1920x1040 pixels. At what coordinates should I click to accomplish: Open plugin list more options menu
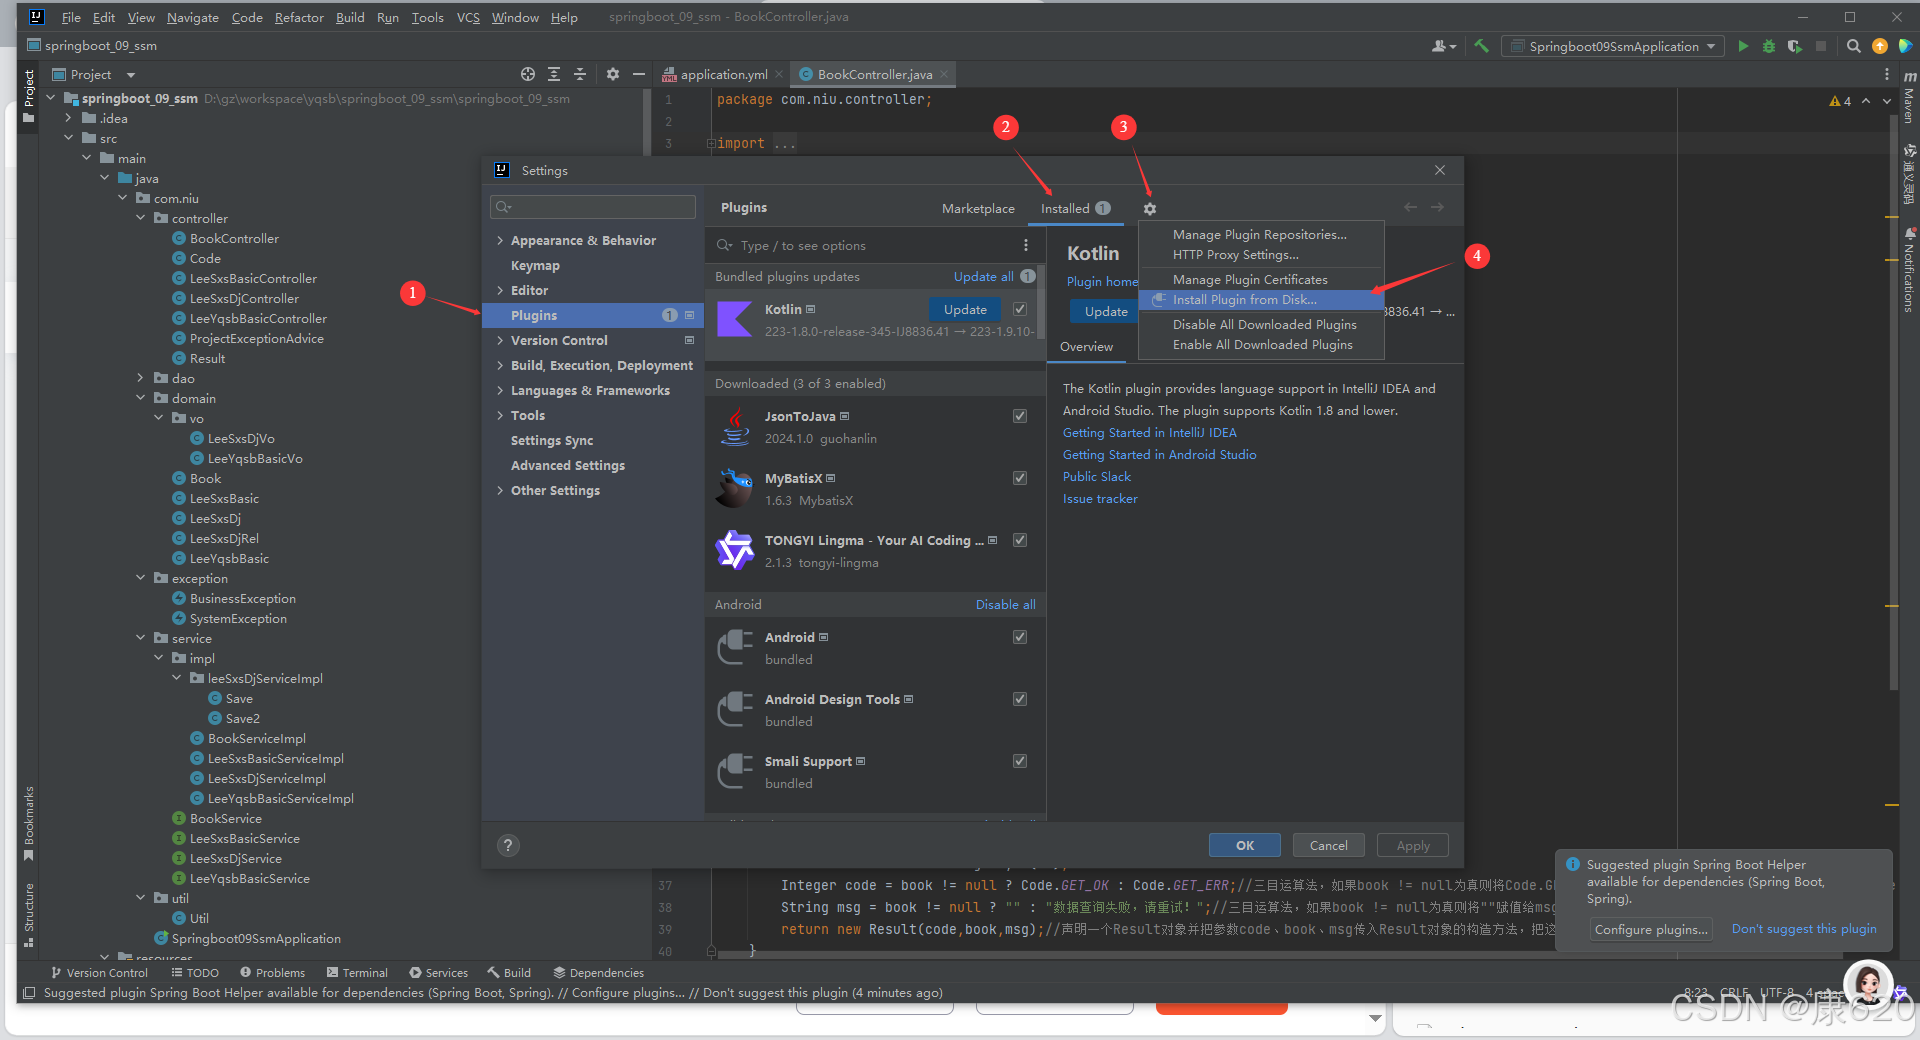coord(1026,245)
